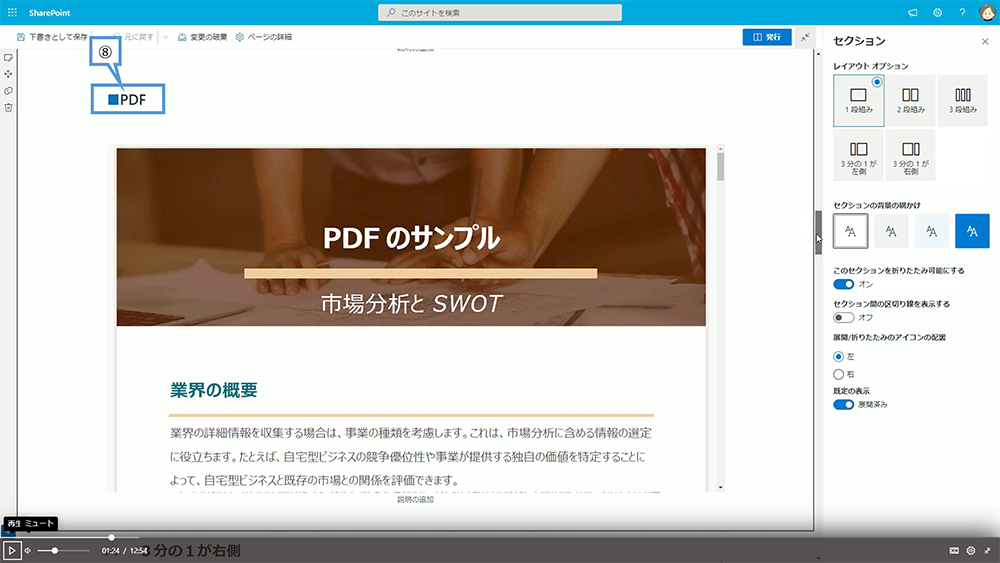Select the 右 icon alignment radio
1000x563 pixels.
pos(839,374)
